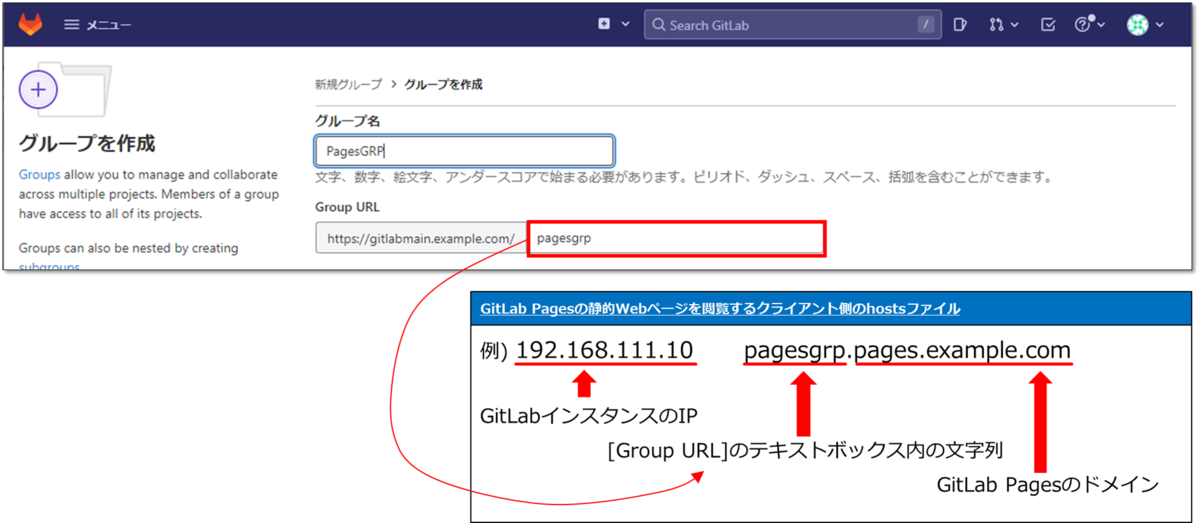Click the Group URL field containing pagesgrp
Image resolution: width=1200 pixels, height=523 pixels.
pyautogui.click(x=676, y=239)
